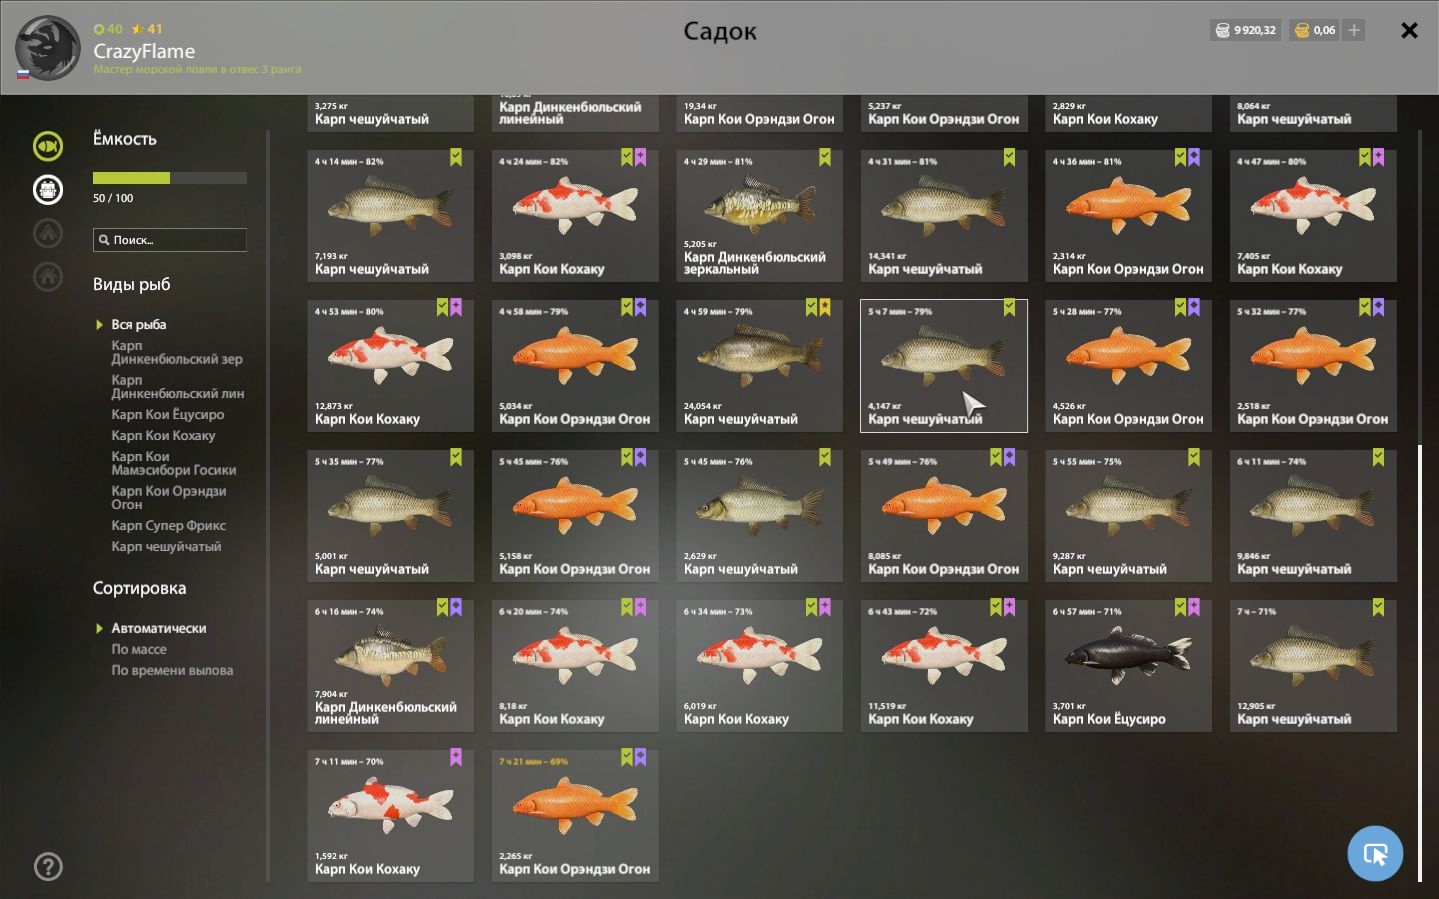Sort fish by 'По времени вылова'
Screen dimensions: 1439x899
click(x=172, y=670)
